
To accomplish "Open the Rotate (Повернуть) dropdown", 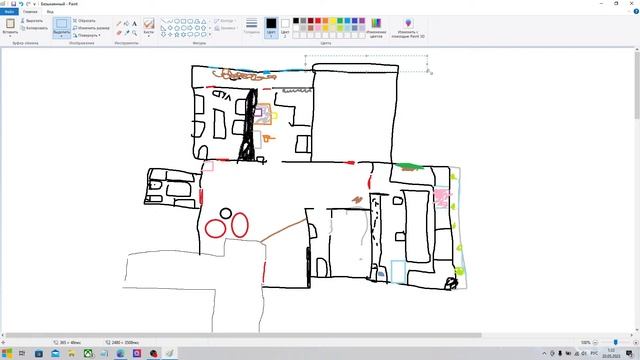I will (x=87, y=36).
